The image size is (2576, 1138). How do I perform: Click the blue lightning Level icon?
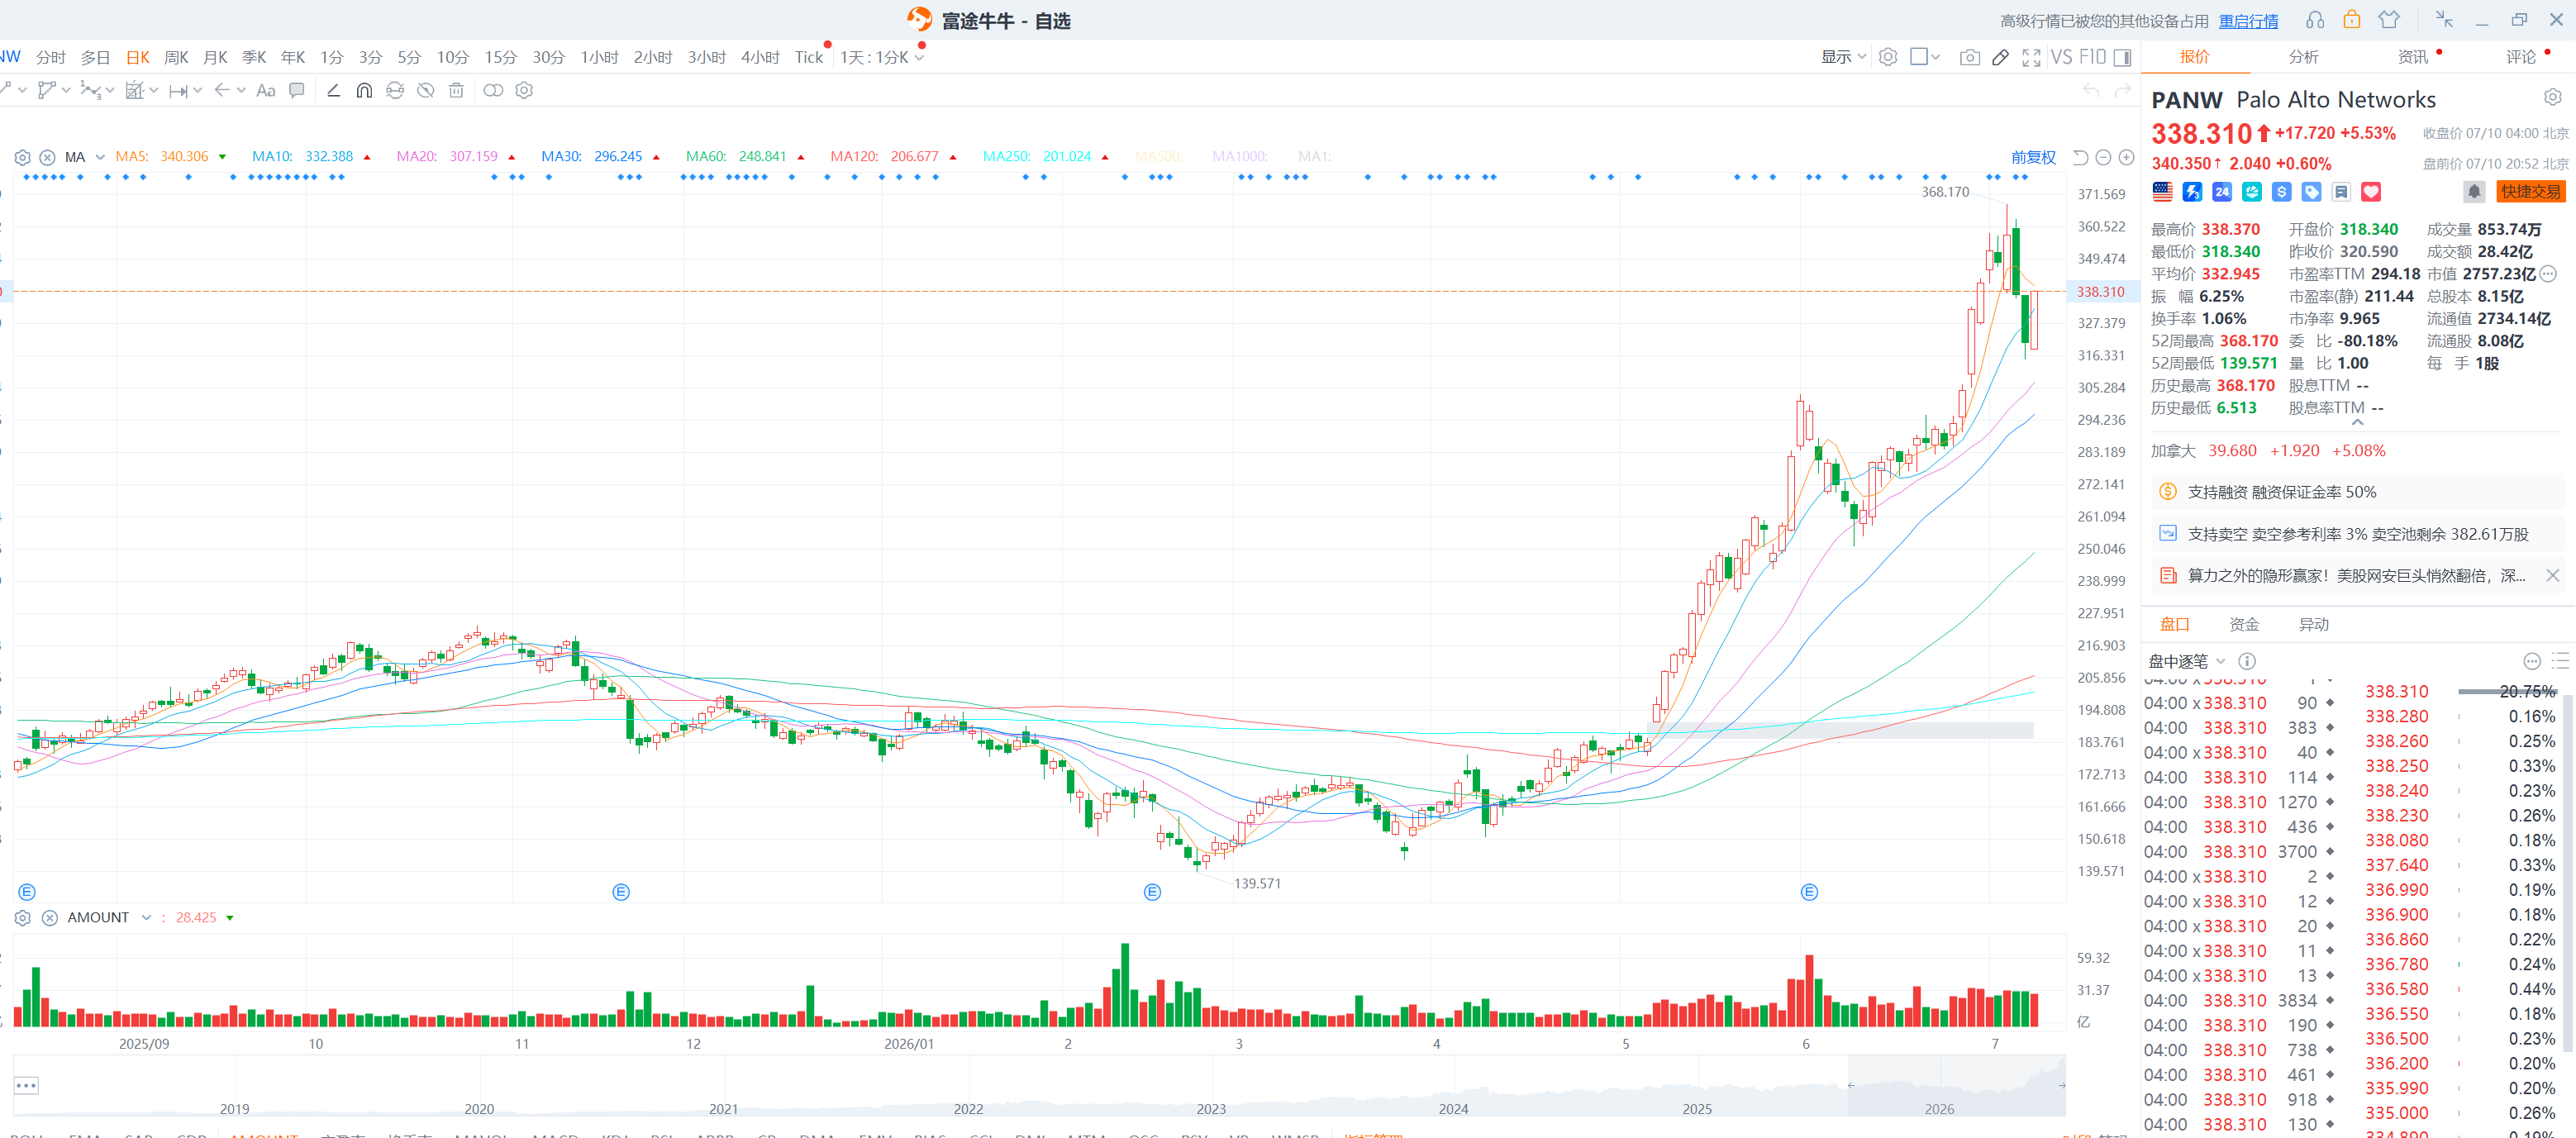tap(2192, 191)
